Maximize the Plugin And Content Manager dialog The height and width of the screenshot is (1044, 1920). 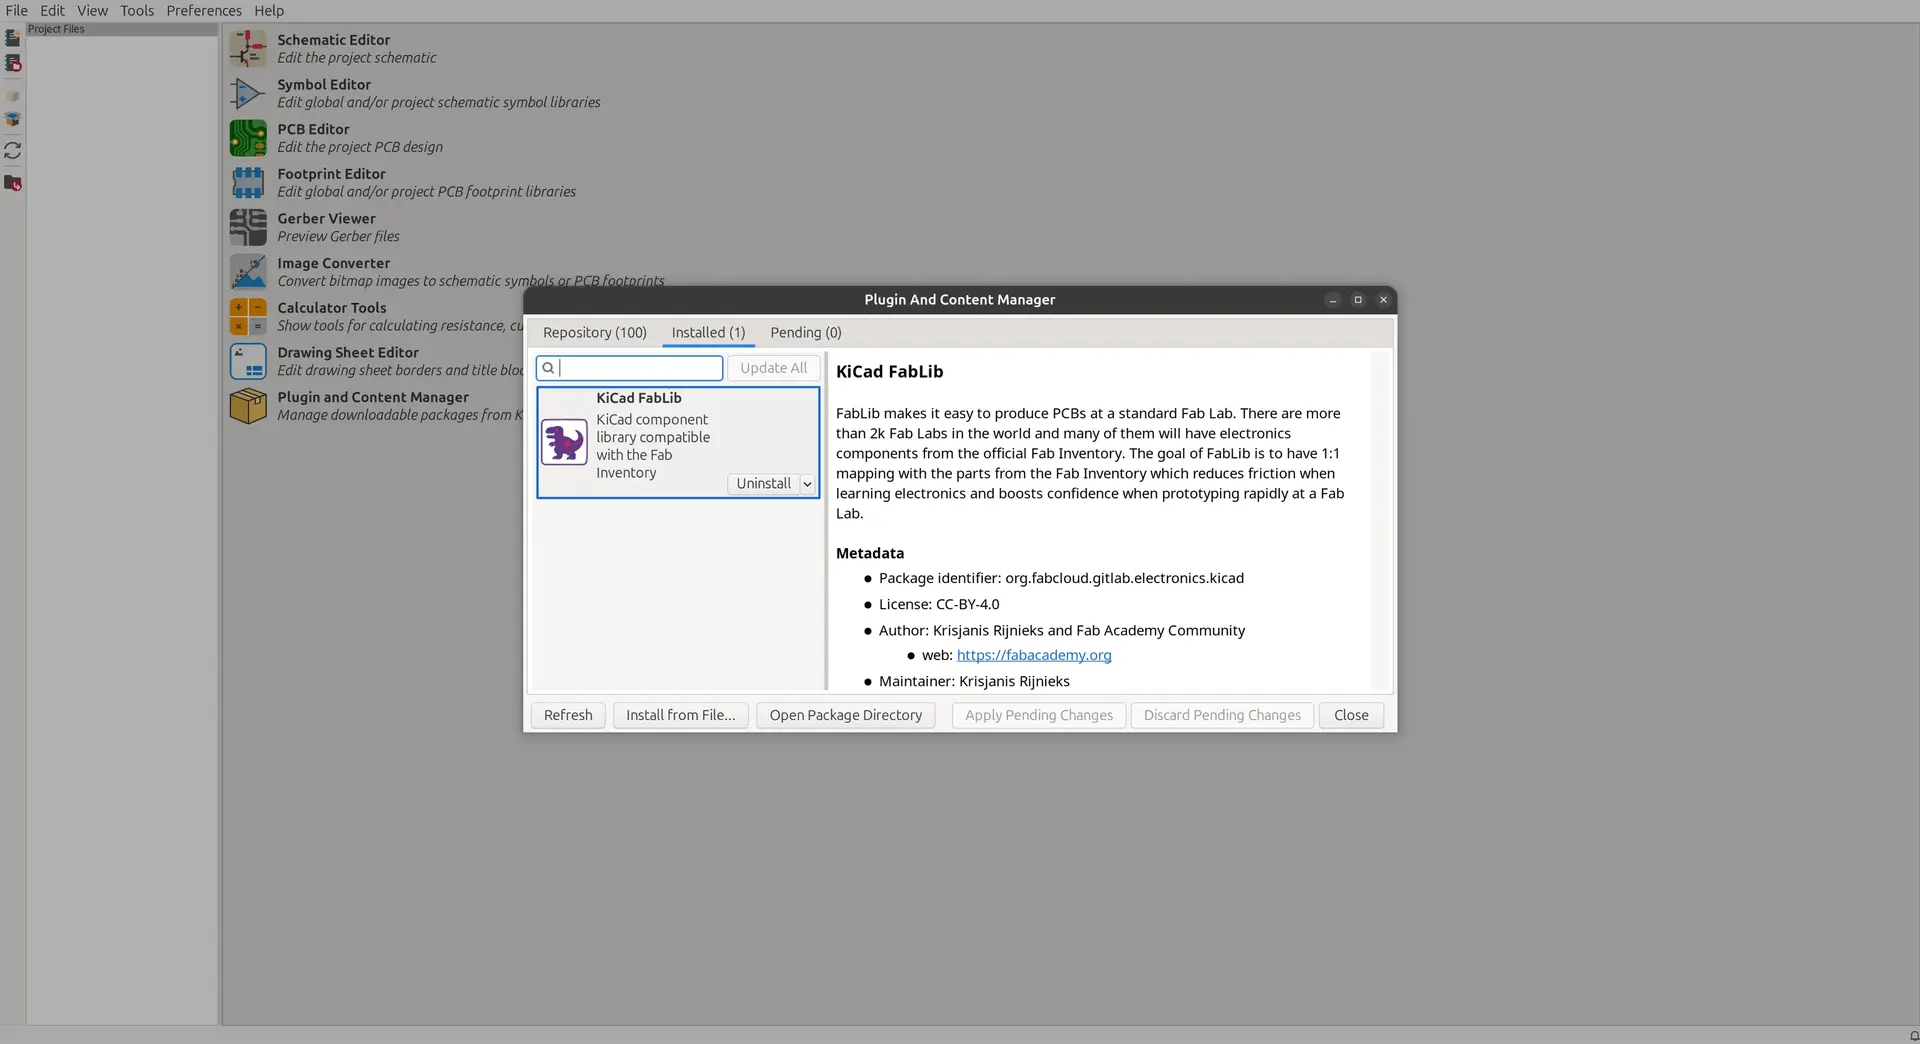click(x=1358, y=300)
